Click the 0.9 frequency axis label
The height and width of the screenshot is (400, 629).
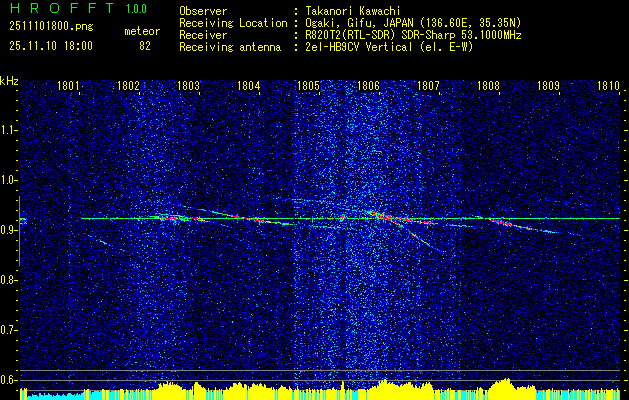[x=8, y=230]
